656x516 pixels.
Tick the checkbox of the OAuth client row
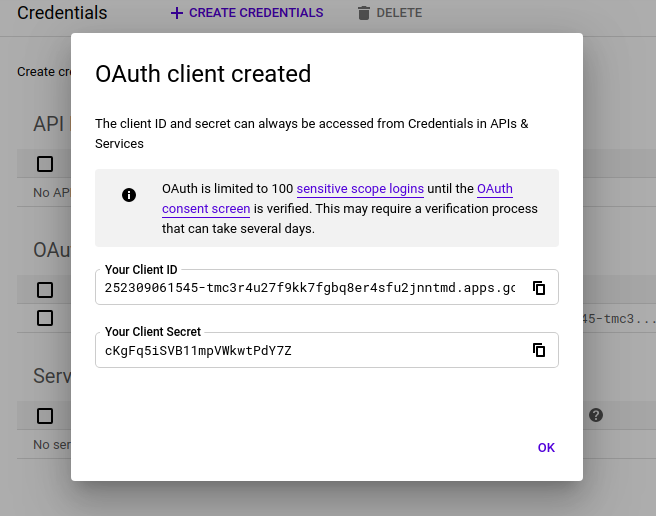(x=45, y=318)
